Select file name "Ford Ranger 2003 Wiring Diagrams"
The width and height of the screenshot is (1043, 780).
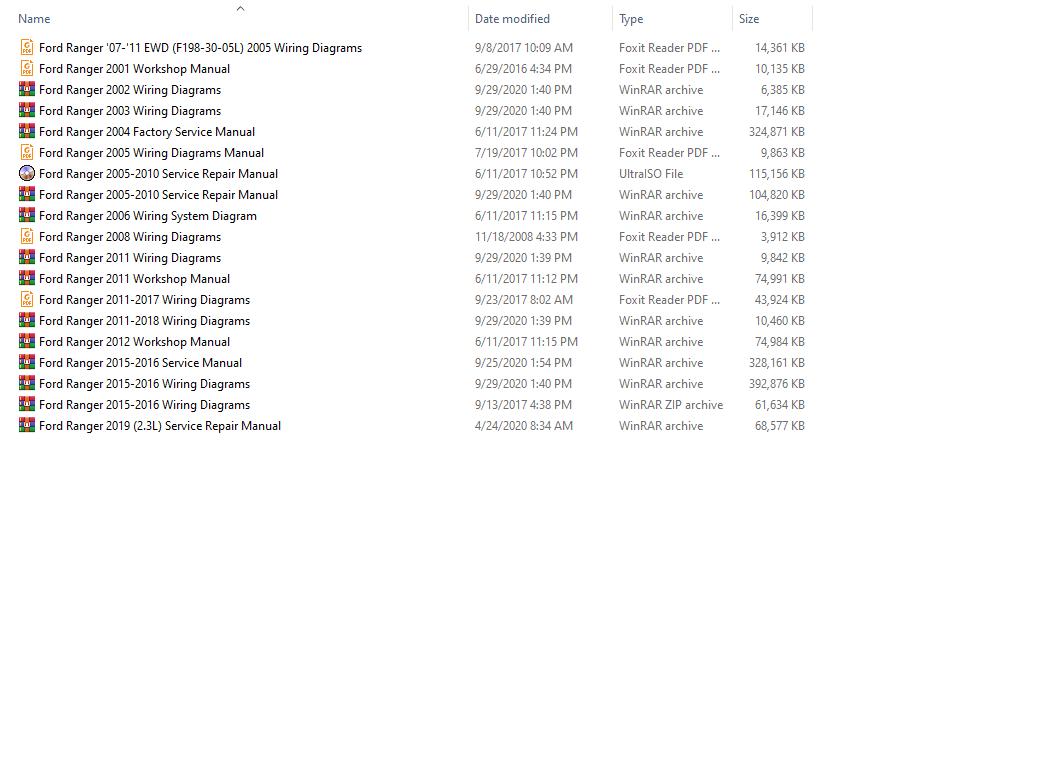[130, 110]
